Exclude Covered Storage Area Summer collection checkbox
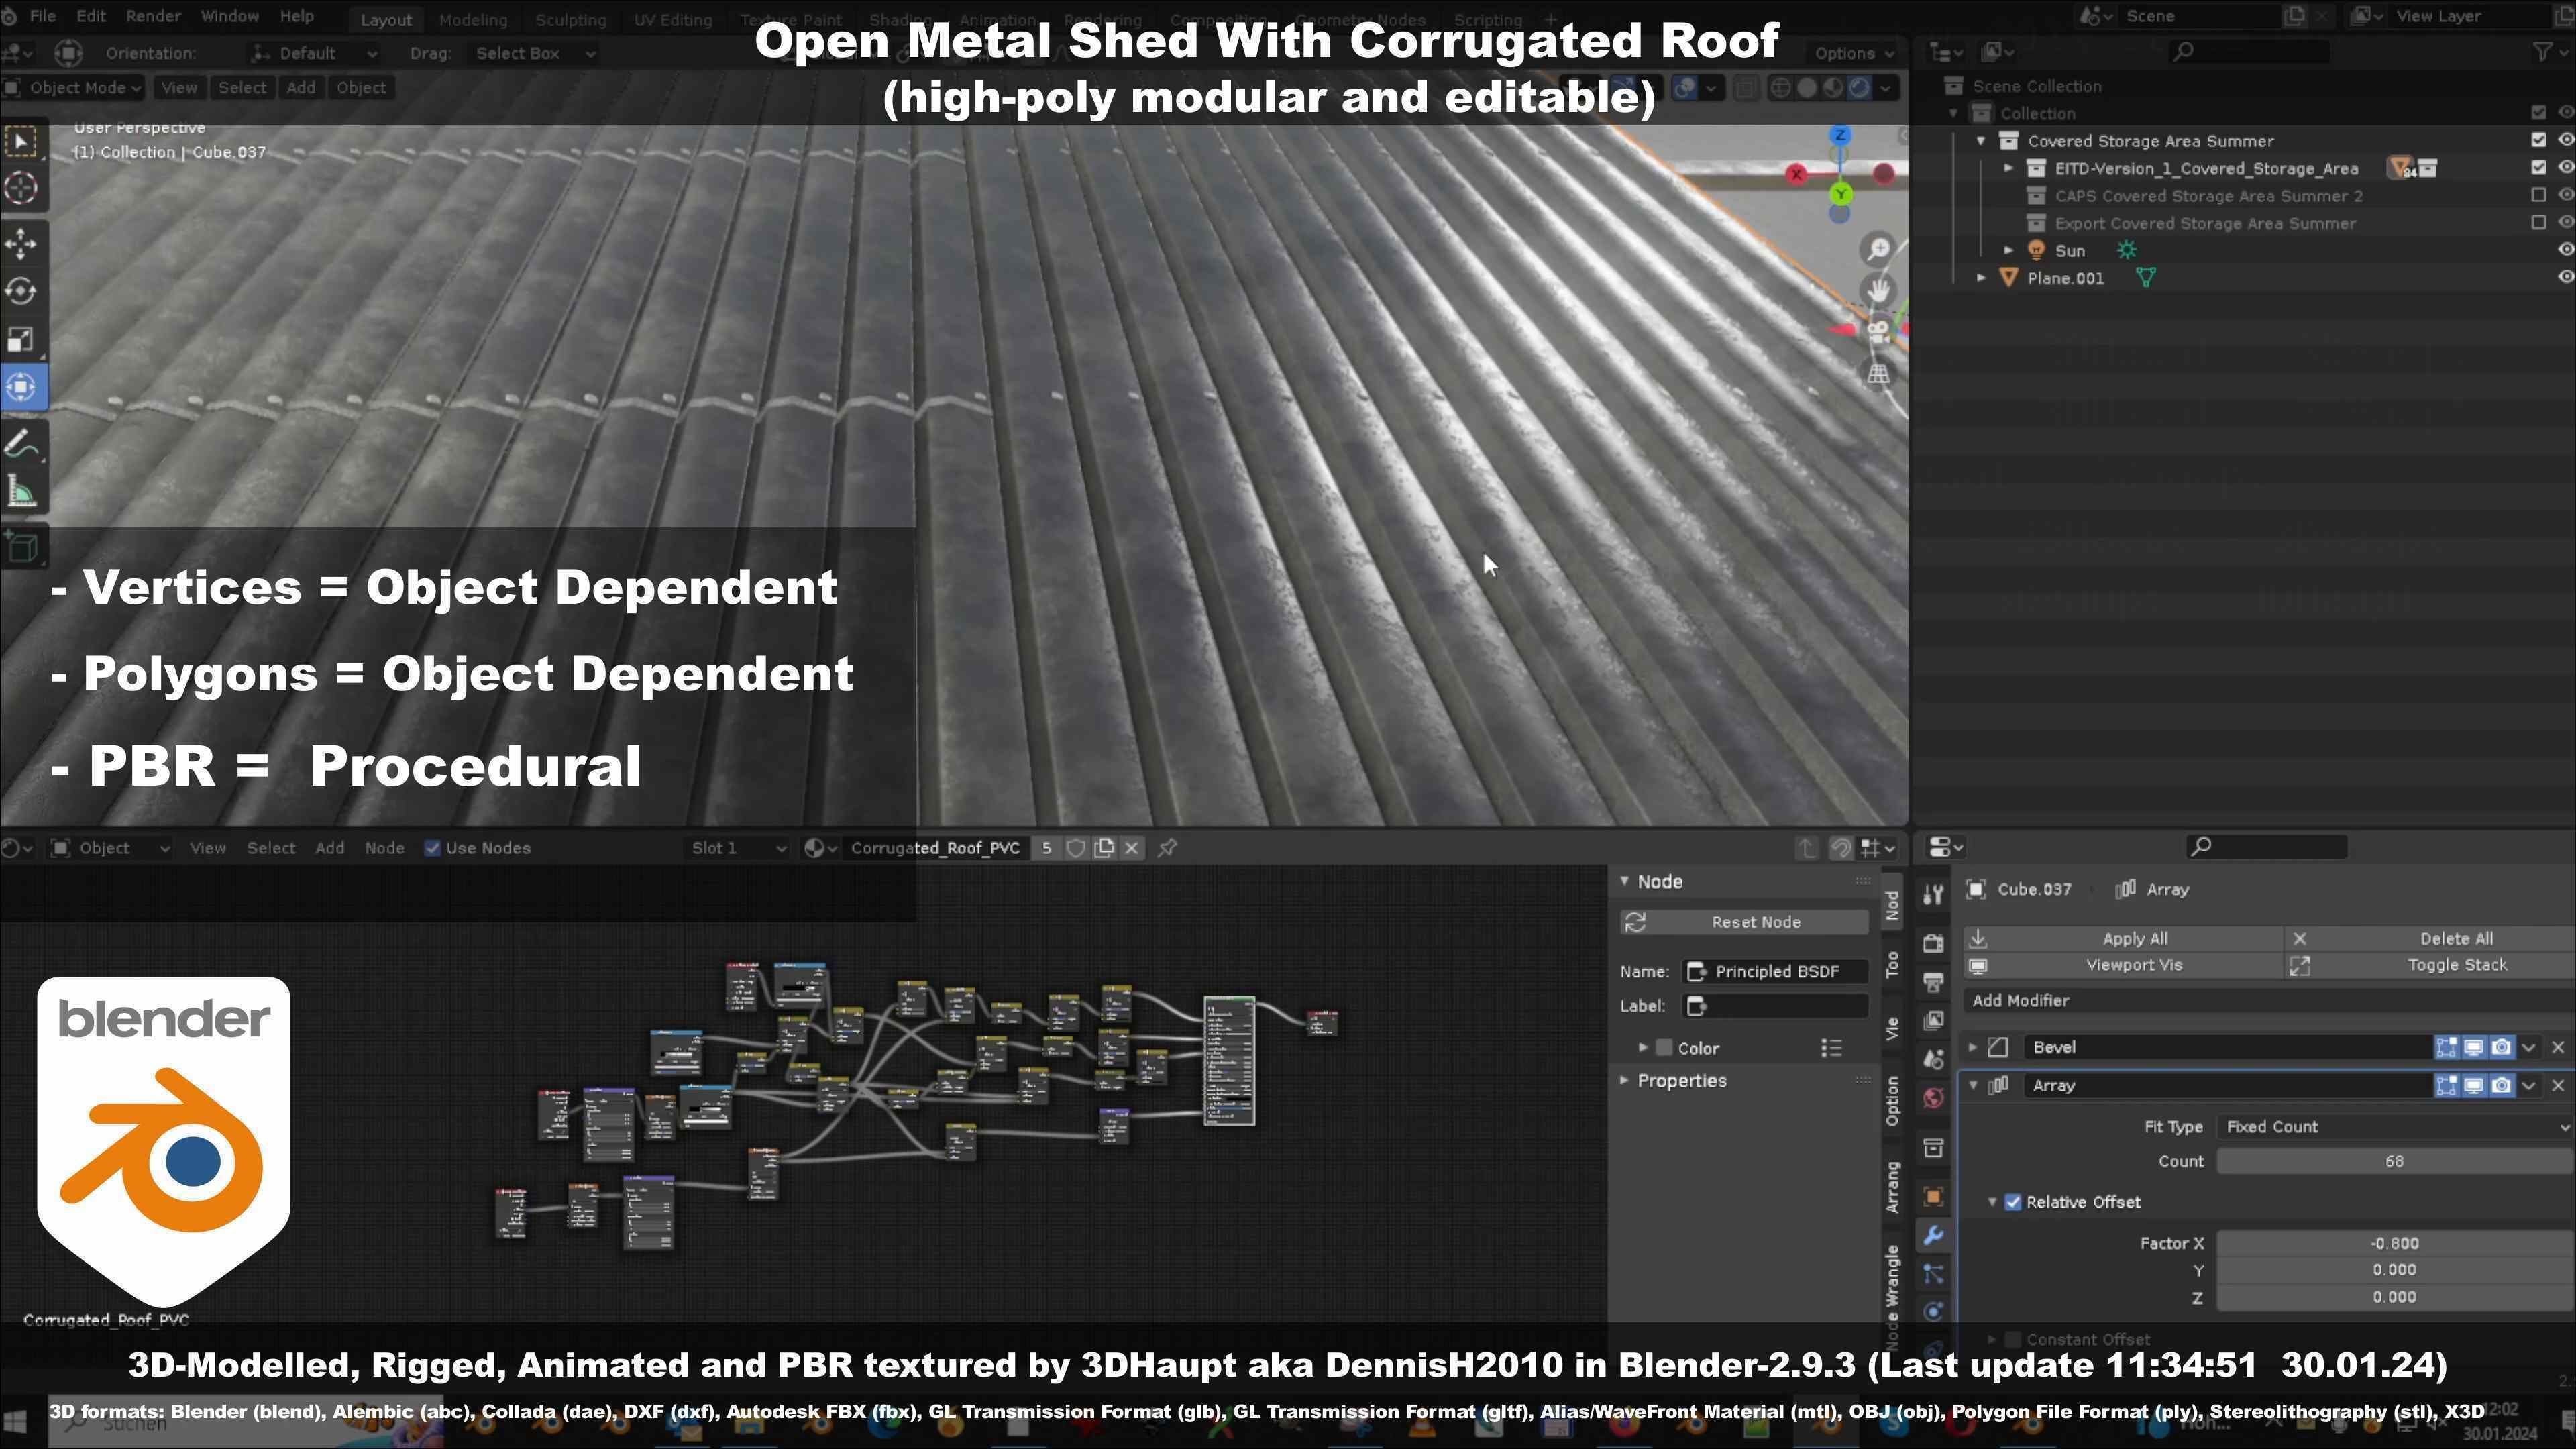The height and width of the screenshot is (1449, 2576). 2538,140
